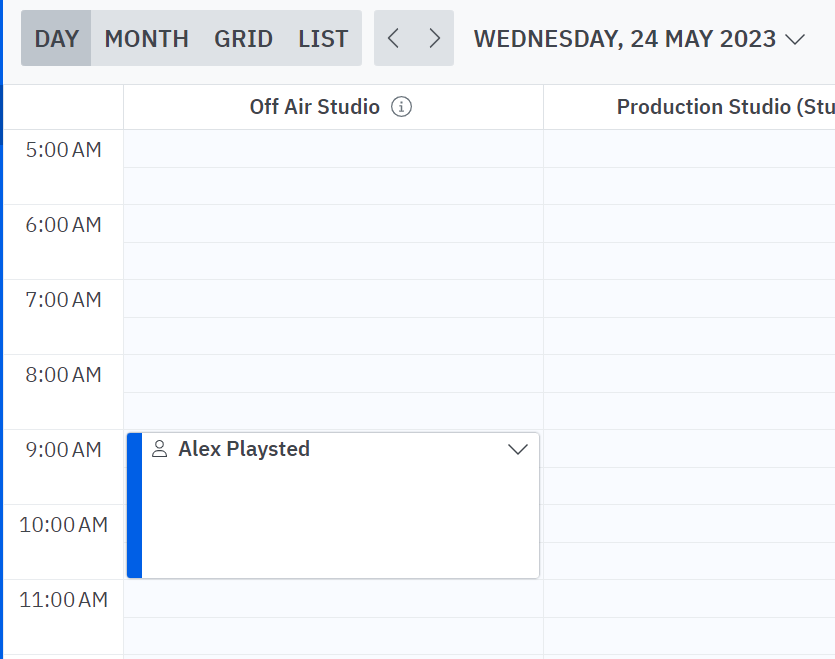This screenshot has height=659, width=835.
Task: Go to the previous day arrow
Action: tap(393, 39)
